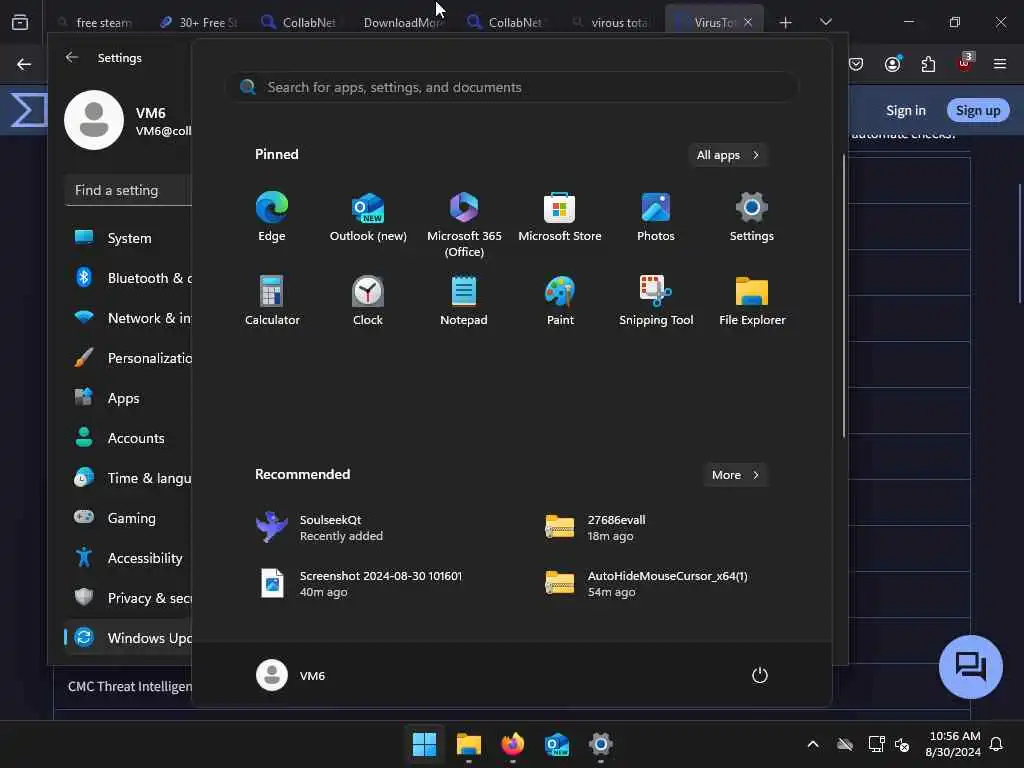The height and width of the screenshot is (768, 1024).
Task: Open Notepad from pinned apps
Action: (x=464, y=300)
